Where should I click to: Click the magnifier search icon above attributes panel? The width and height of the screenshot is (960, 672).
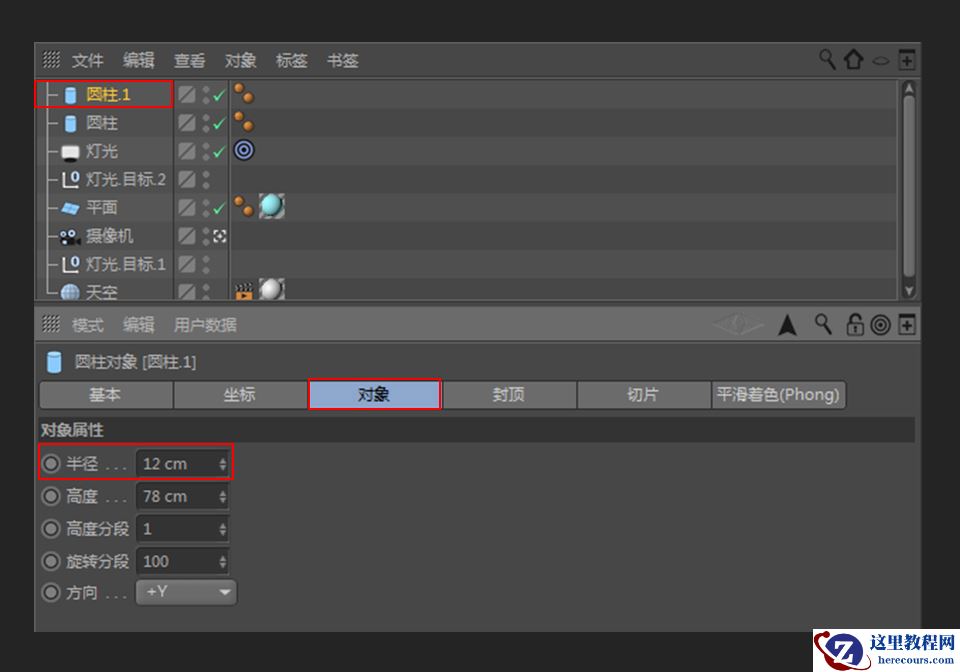822,325
